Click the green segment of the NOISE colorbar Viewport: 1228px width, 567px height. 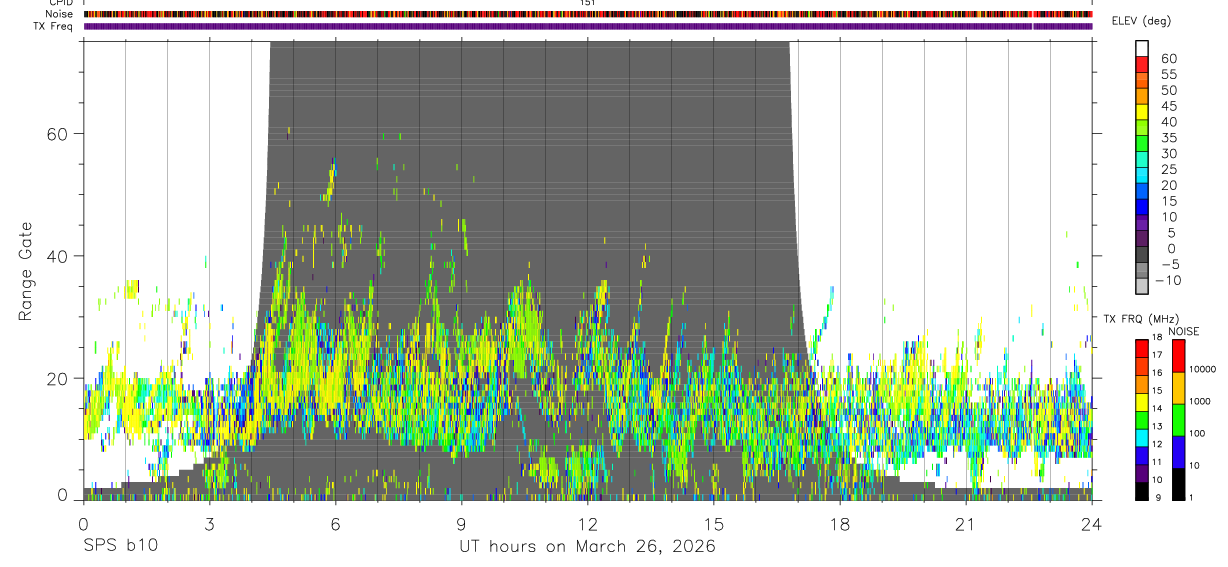(1177, 420)
